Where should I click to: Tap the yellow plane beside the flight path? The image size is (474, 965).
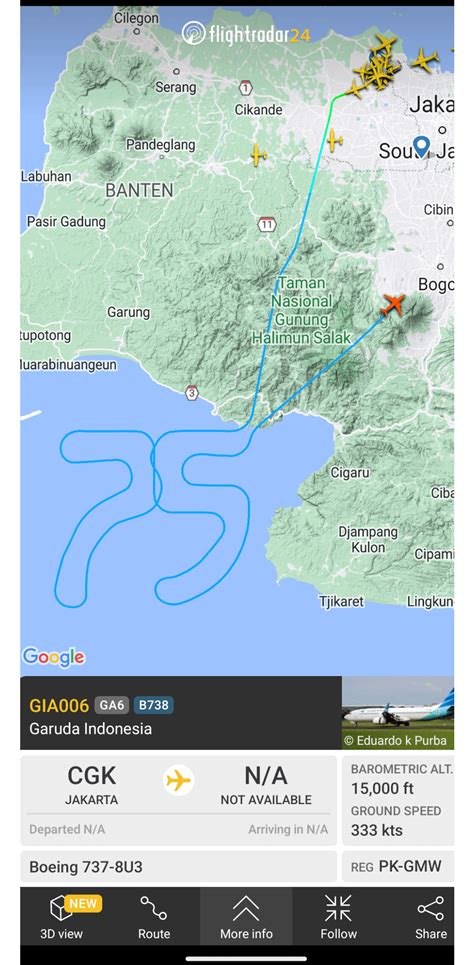click(334, 140)
